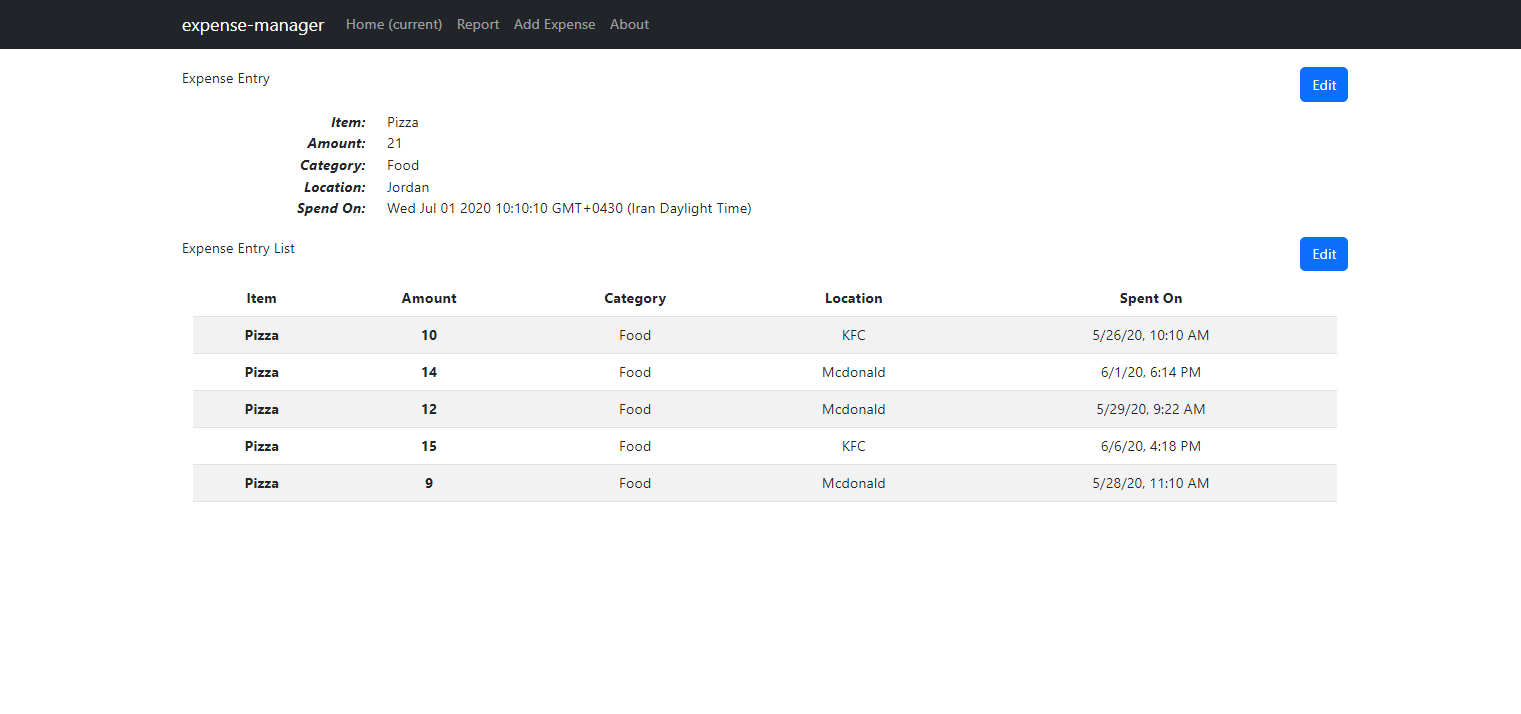The width and height of the screenshot is (1521, 714).
Task: Click the KFC link in the first row
Action: [x=853, y=335]
